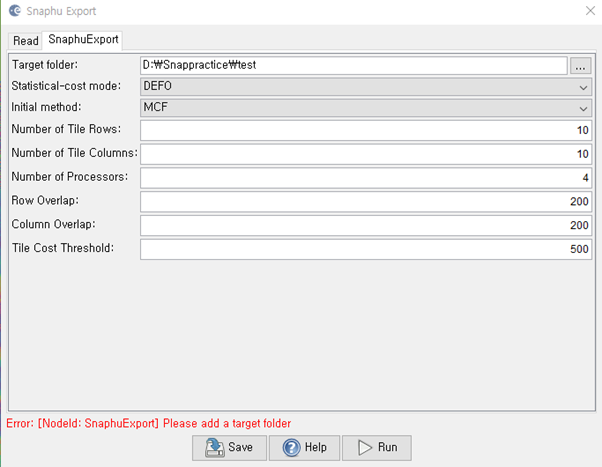Click the 'Number of Processors:' label

[x=70, y=177]
